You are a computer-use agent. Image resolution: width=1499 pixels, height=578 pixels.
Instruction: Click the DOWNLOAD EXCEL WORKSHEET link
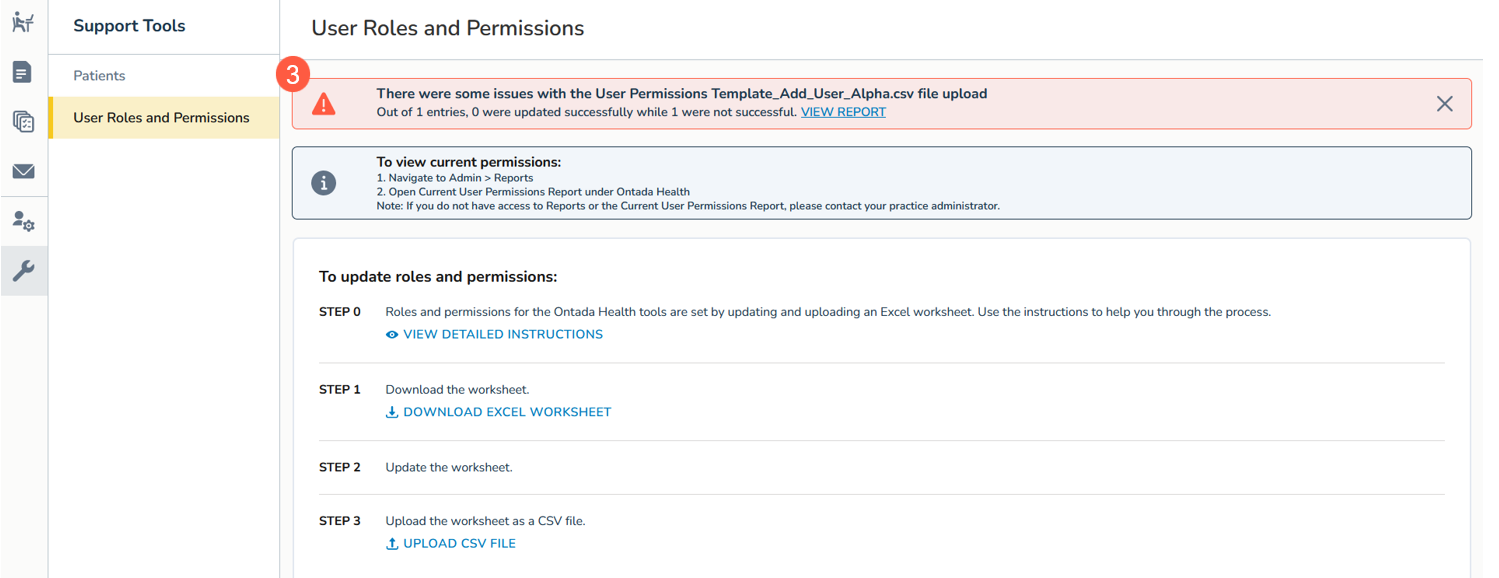pyautogui.click(x=506, y=412)
